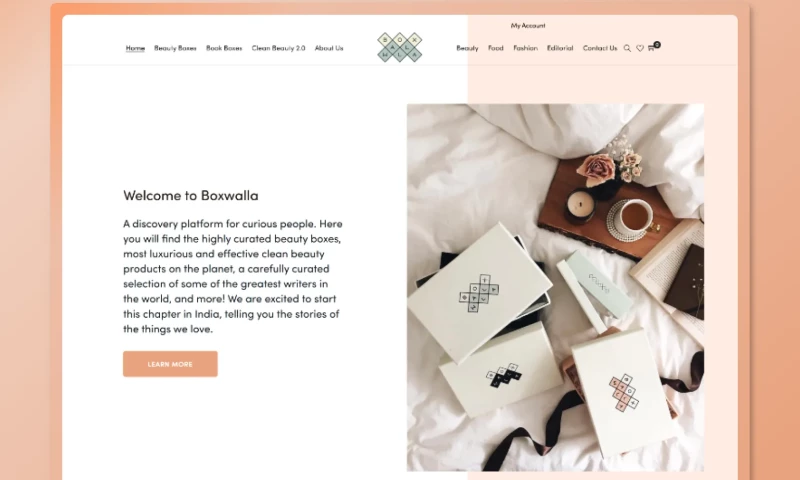Viewport: 800px width, 480px height.
Task: Click the Learn More button
Action: click(170, 364)
